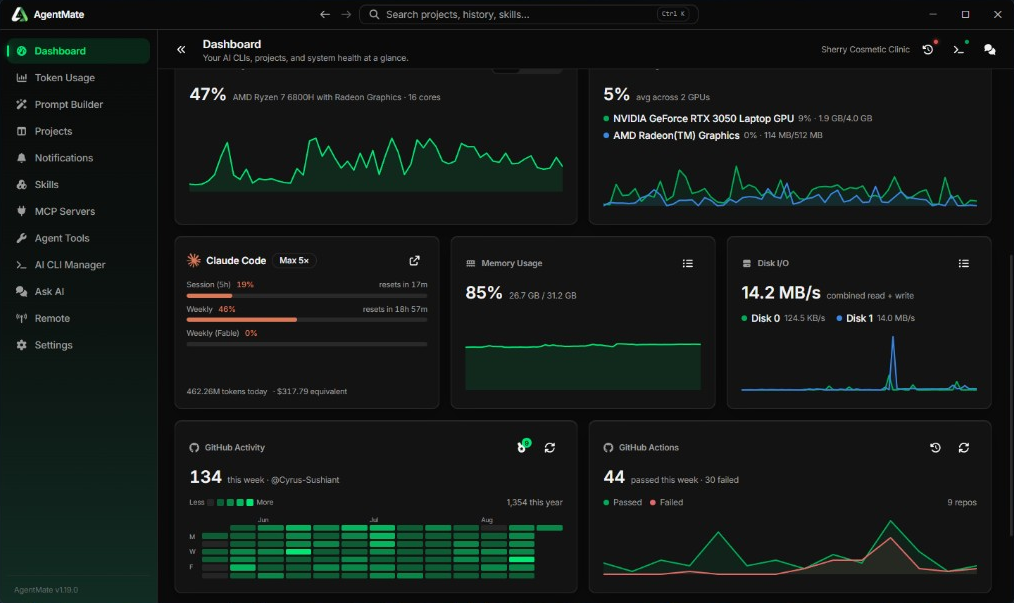Click the GitHub Actions octocat icon

click(608, 448)
